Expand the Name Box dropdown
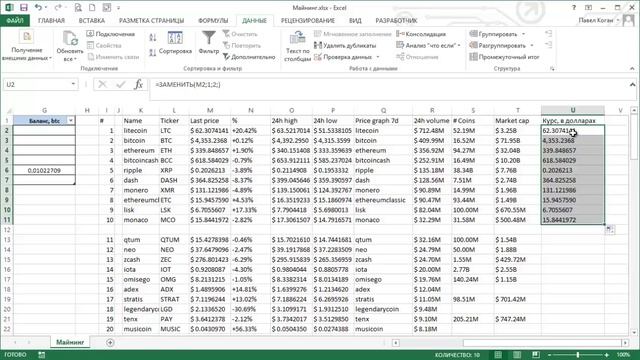 pos(73,84)
